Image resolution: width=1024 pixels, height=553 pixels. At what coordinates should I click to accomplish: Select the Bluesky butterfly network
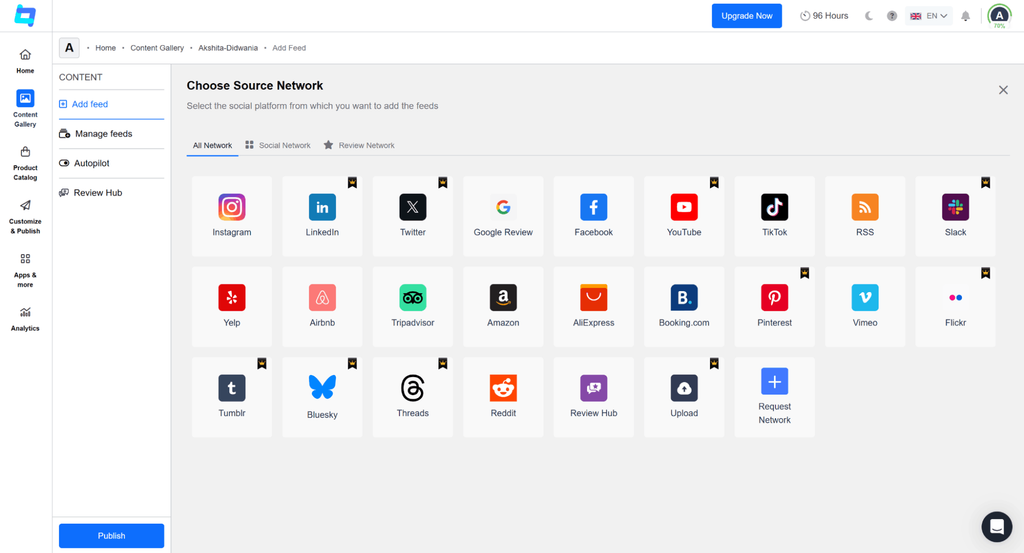(322, 397)
